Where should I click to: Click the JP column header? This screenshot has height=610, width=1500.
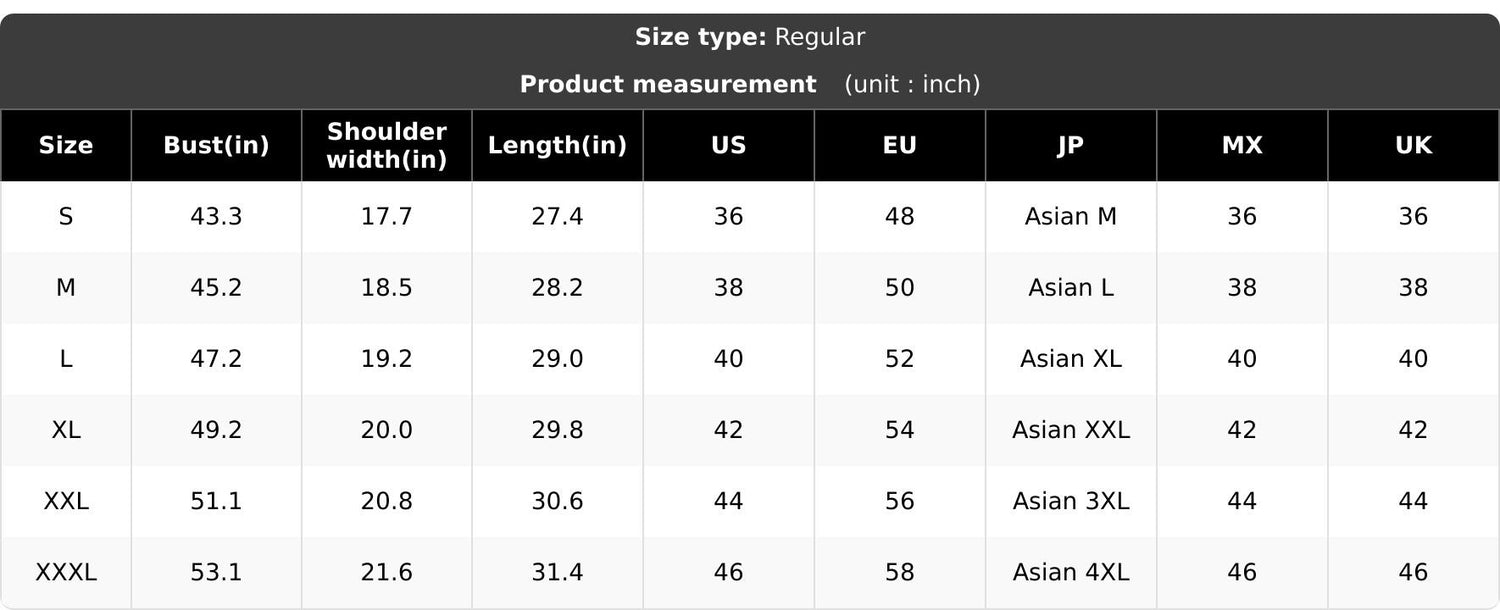coord(1071,145)
